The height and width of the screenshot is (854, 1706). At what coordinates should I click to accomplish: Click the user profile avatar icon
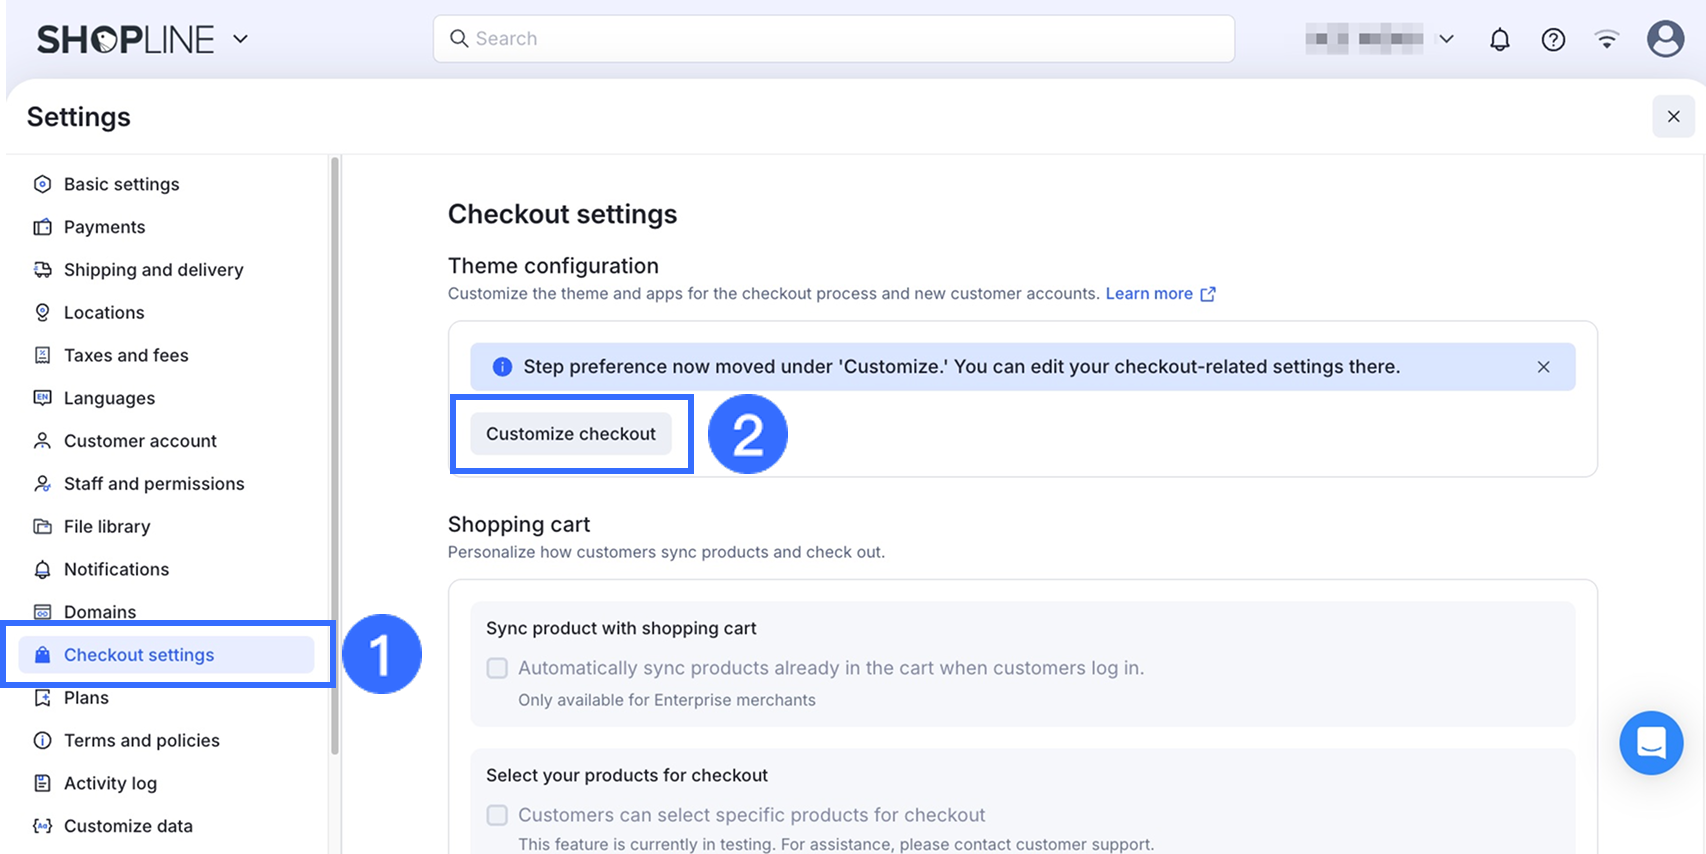[1665, 39]
